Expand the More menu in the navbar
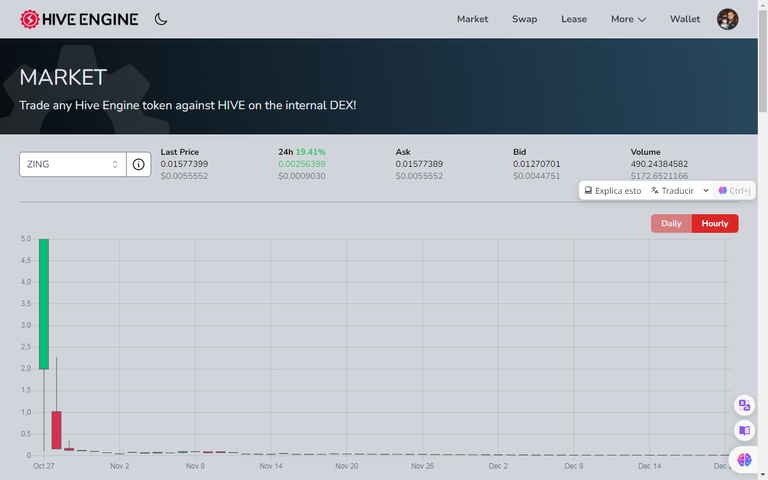The image size is (768, 480). [628, 19]
